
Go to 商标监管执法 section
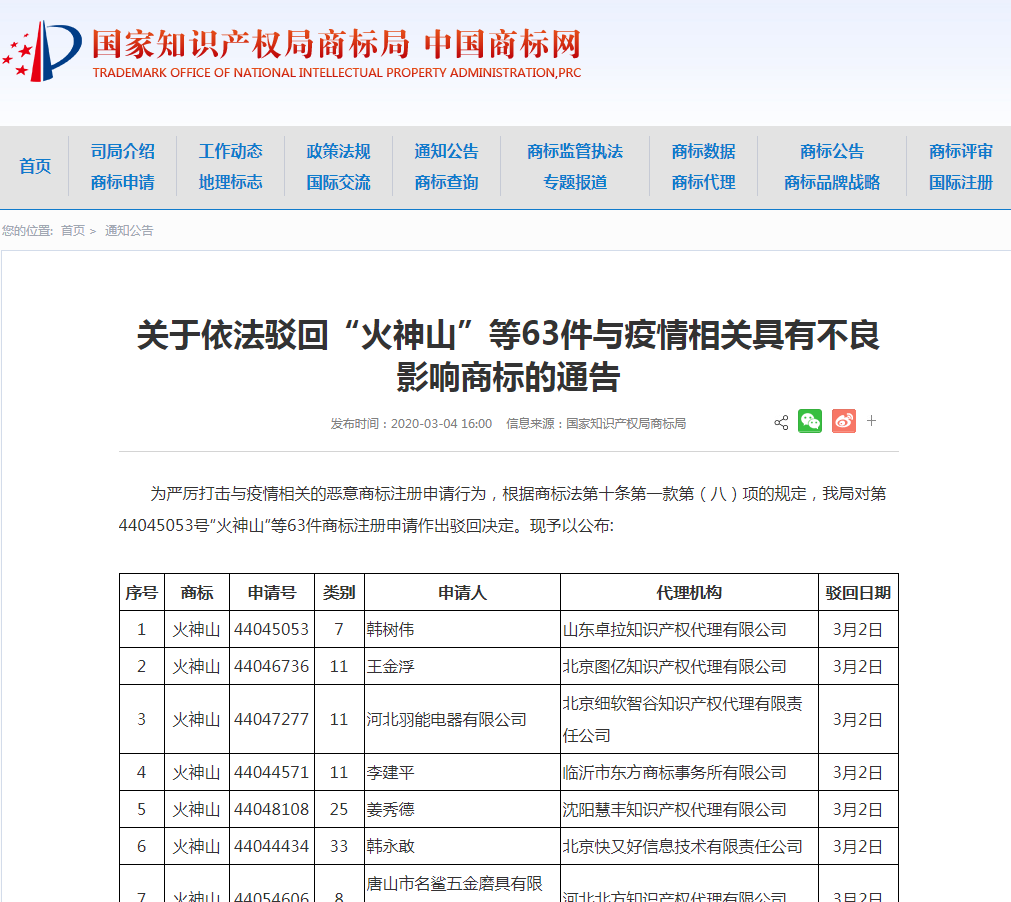click(575, 151)
